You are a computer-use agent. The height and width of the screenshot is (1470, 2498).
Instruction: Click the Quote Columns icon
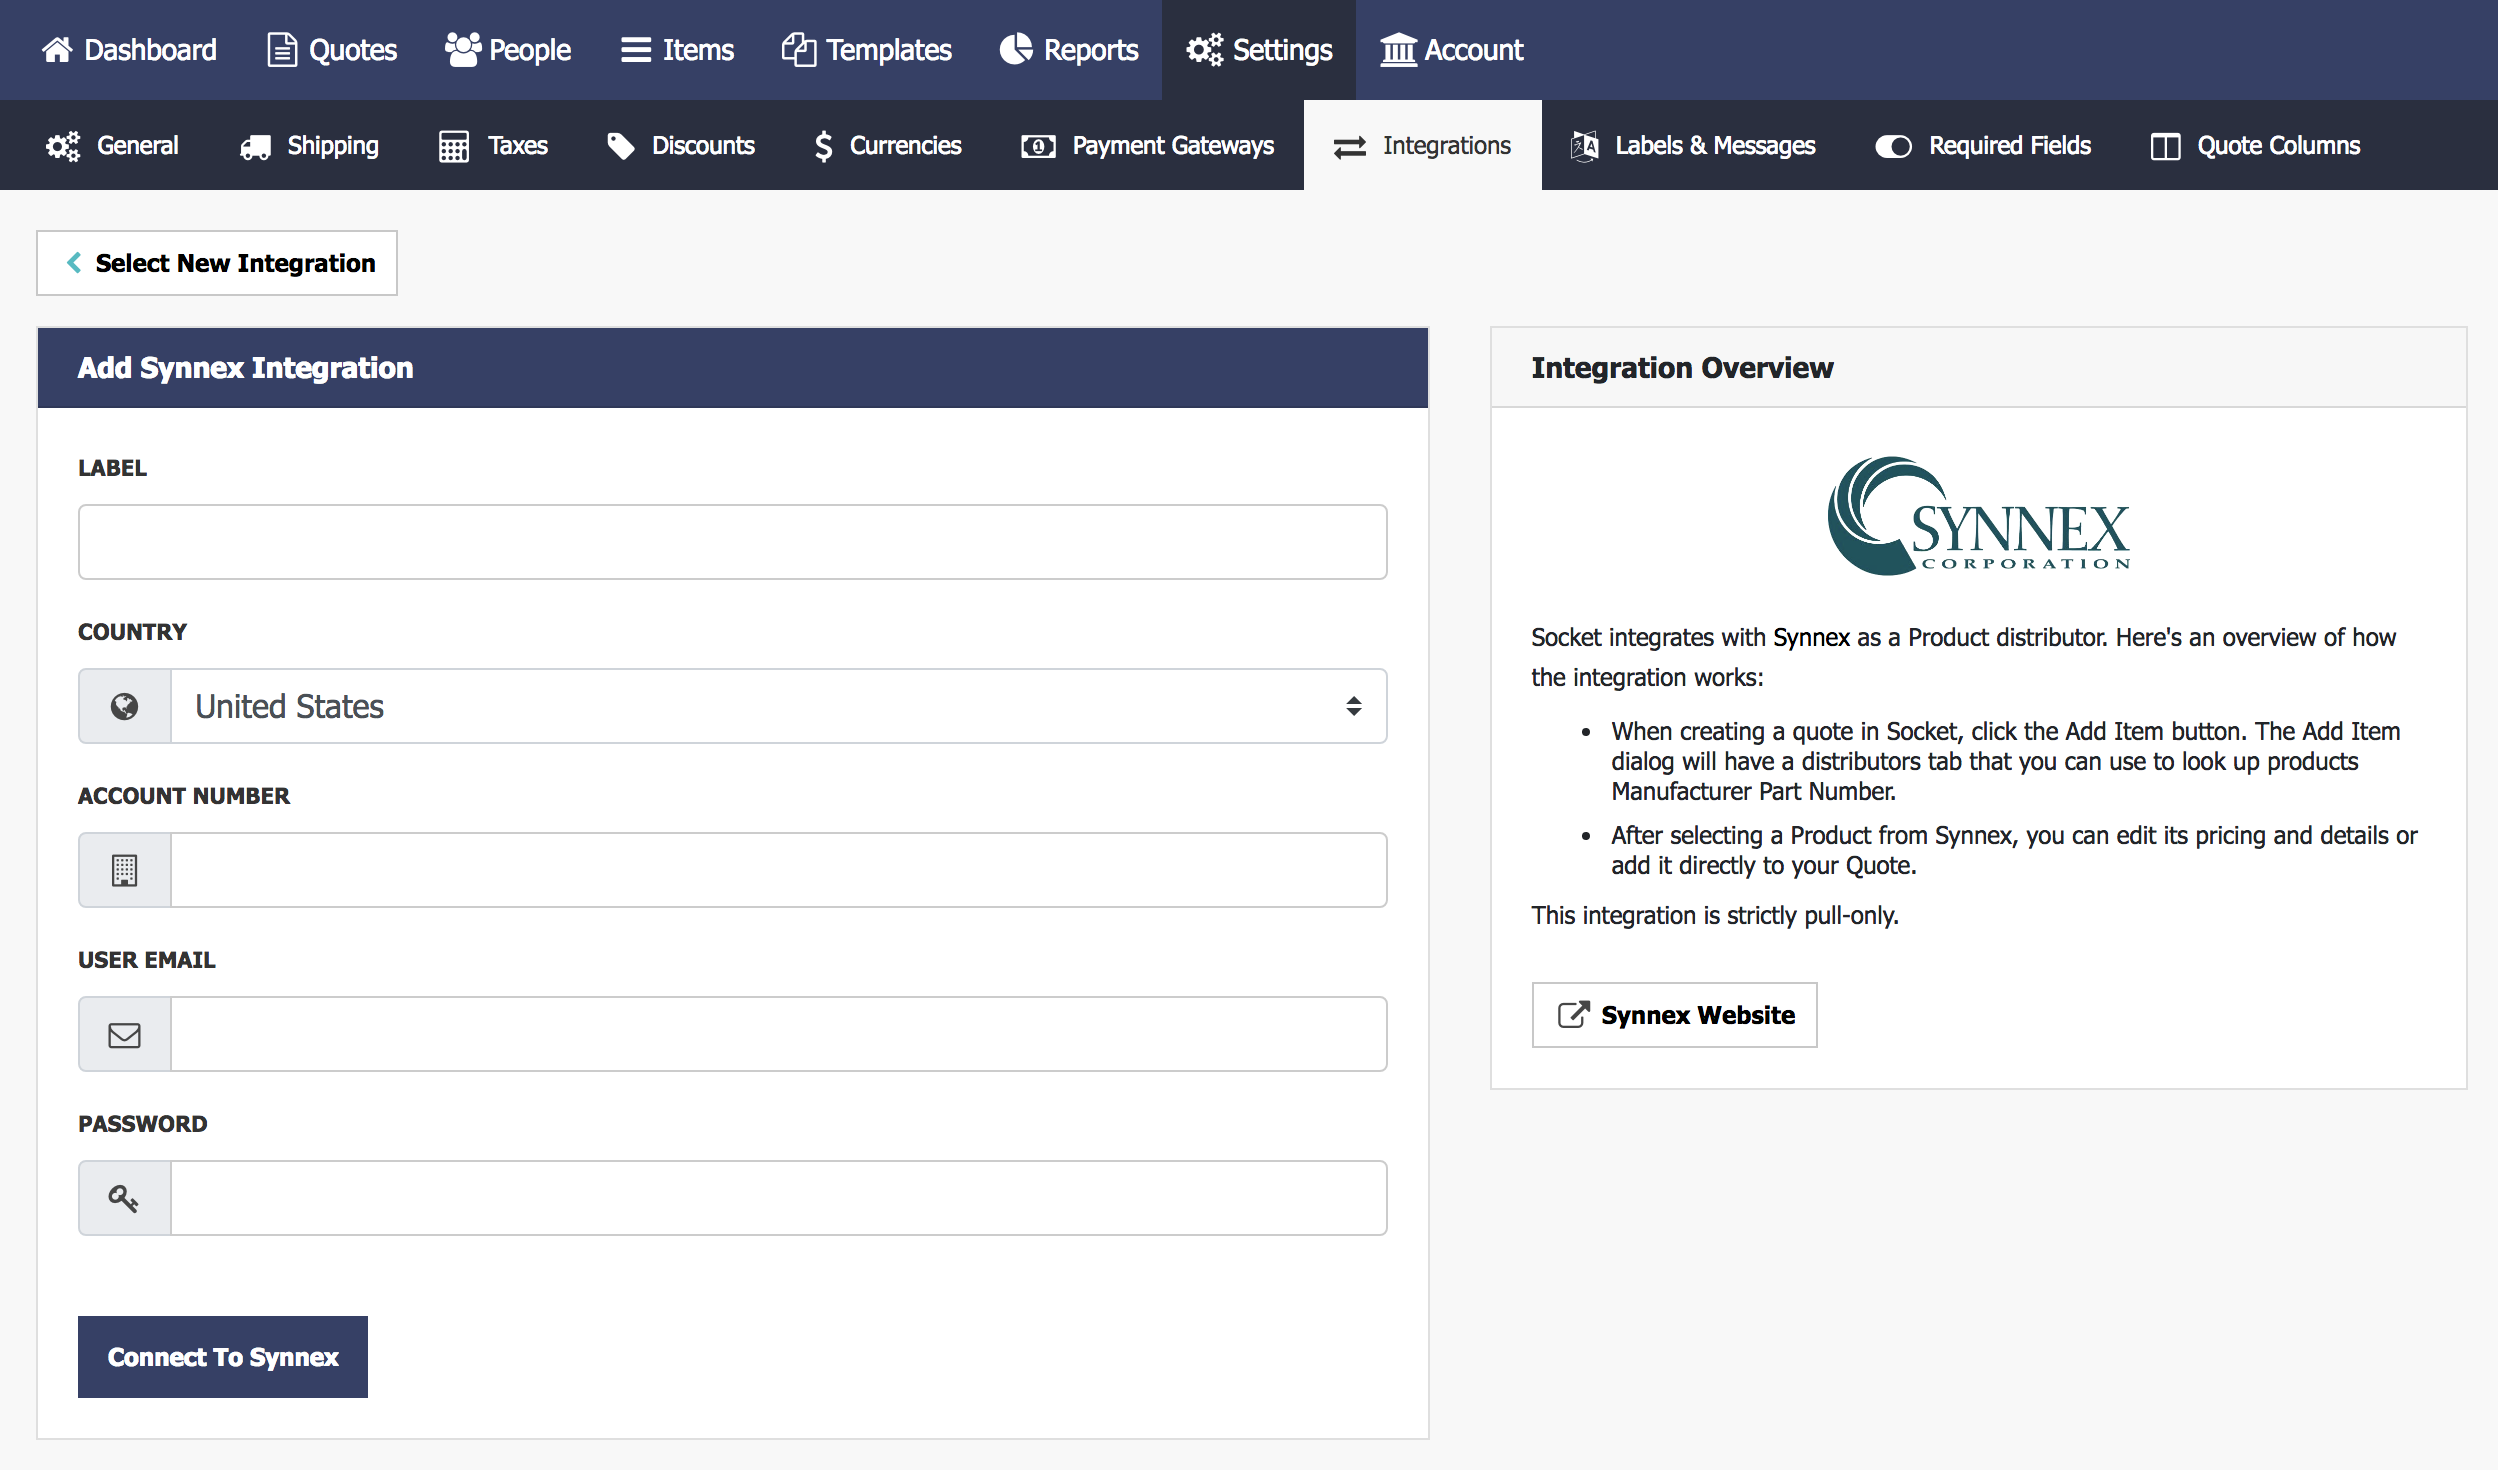pyautogui.click(x=2165, y=146)
